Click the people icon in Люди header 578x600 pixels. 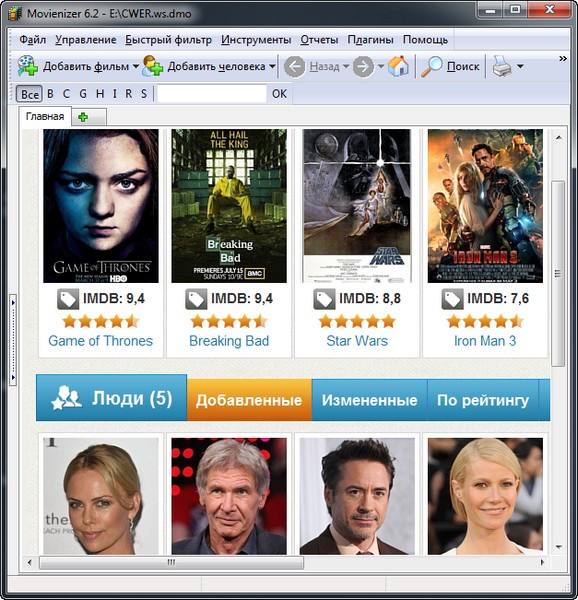click(x=66, y=398)
